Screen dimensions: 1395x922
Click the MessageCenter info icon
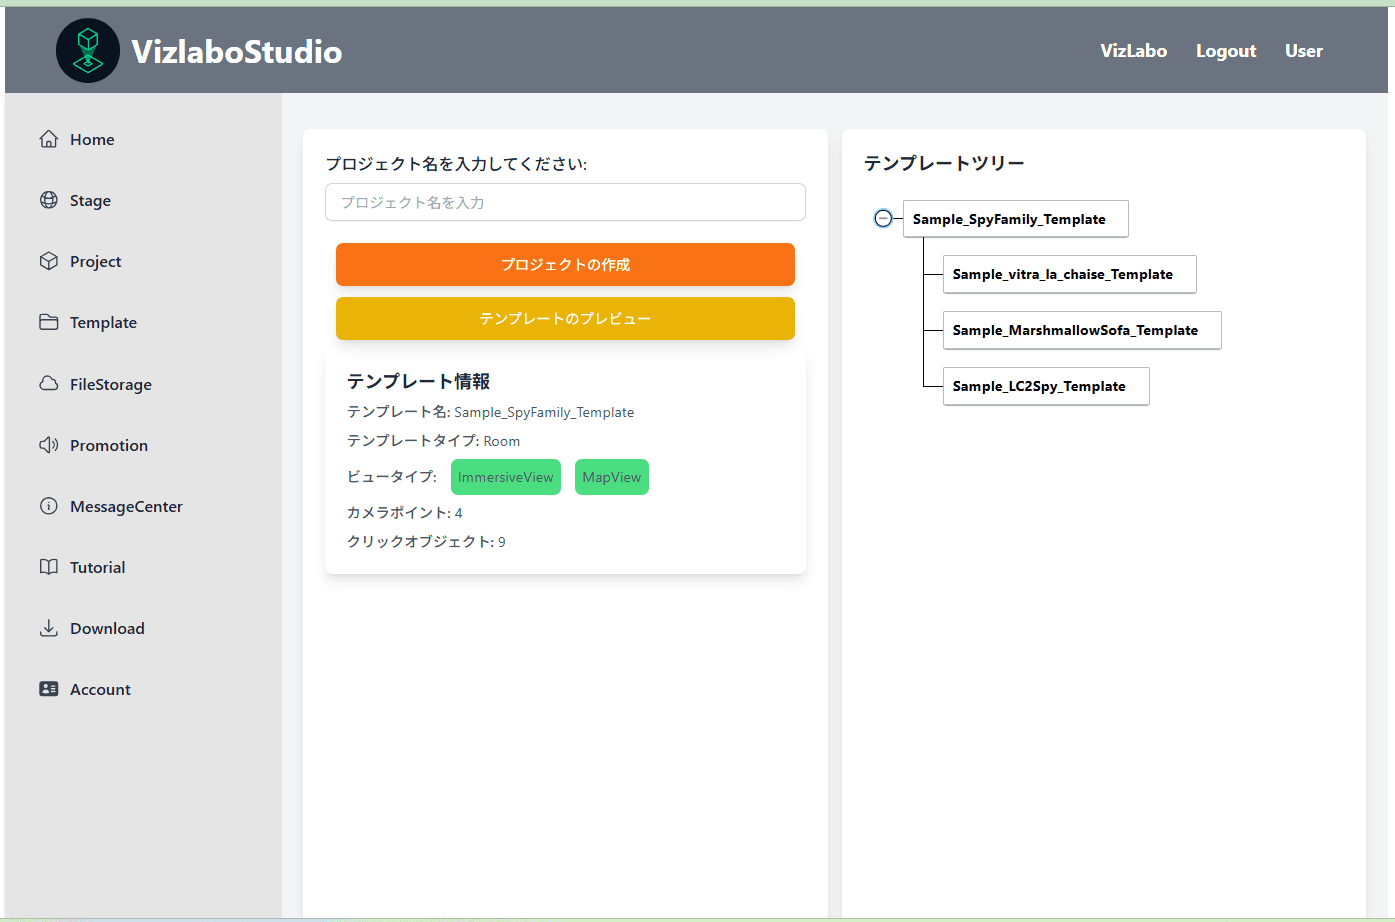coord(48,506)
